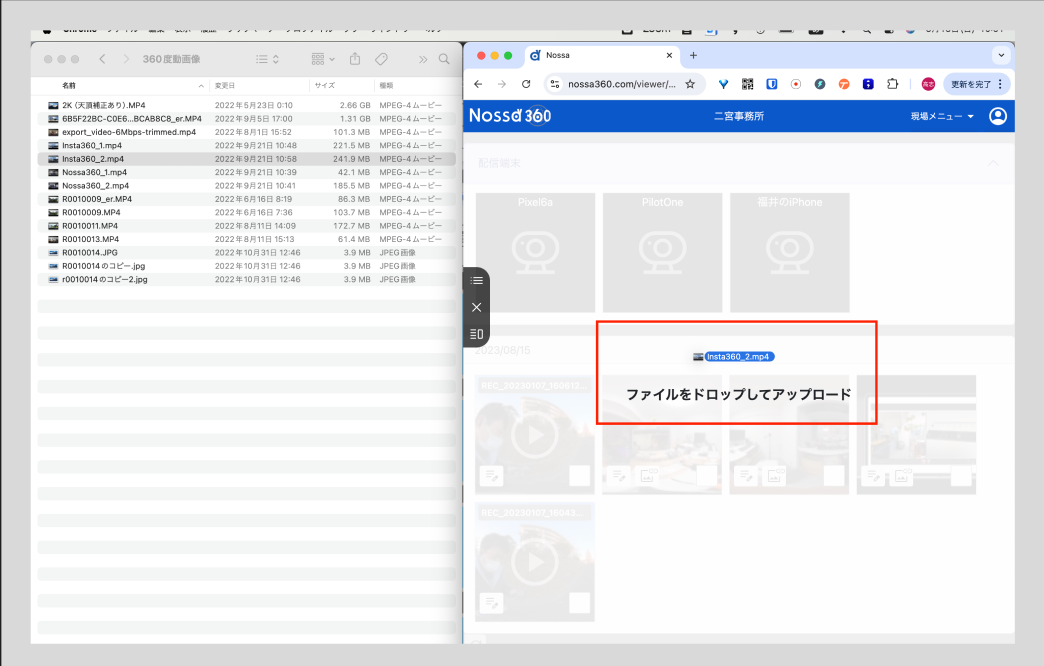Open the Finder grouping options dropdown
Viewport: 1044px width, 666px height.
coord(323,59)
